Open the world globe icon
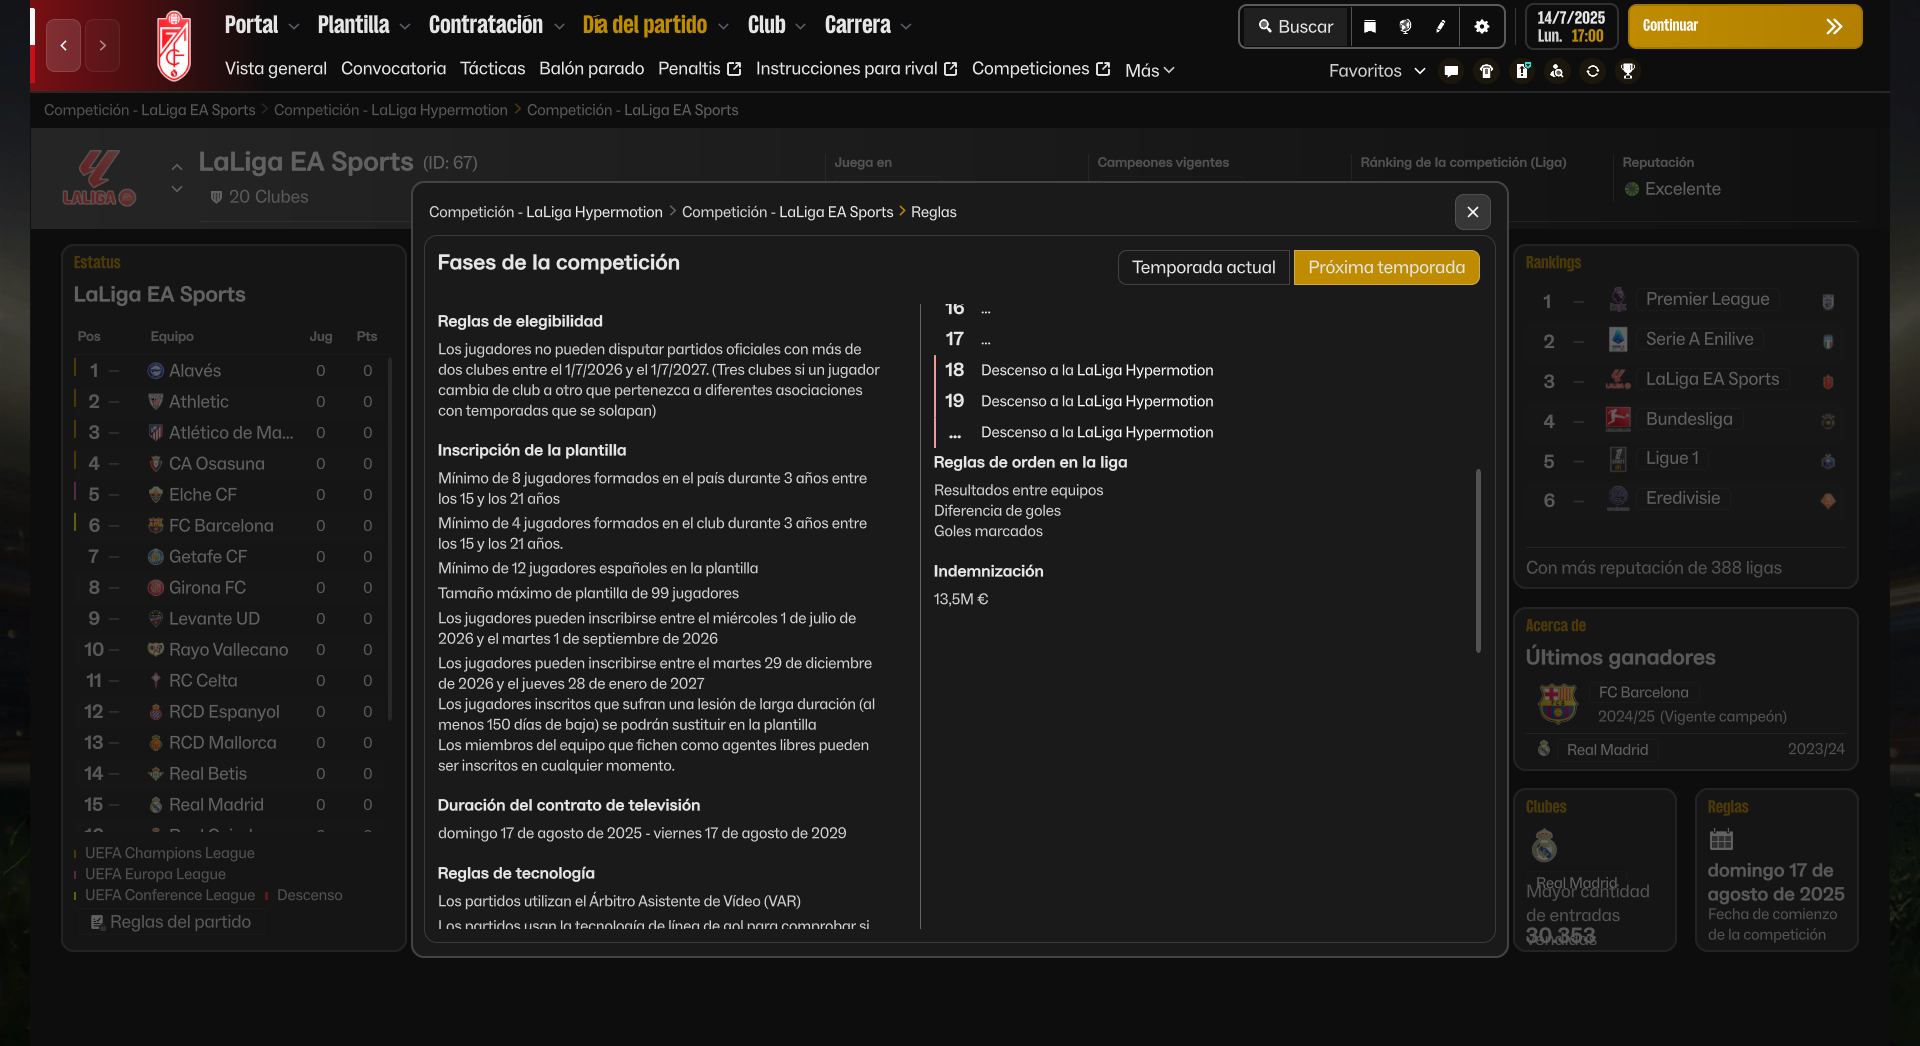1920x1046 pixels. (x=1405, y=27)
